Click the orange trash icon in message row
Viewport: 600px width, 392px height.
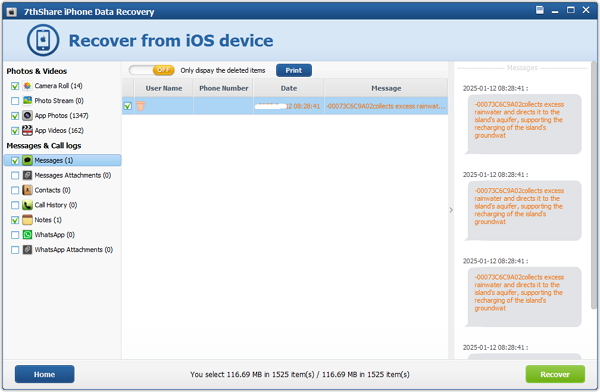[141, 106]
